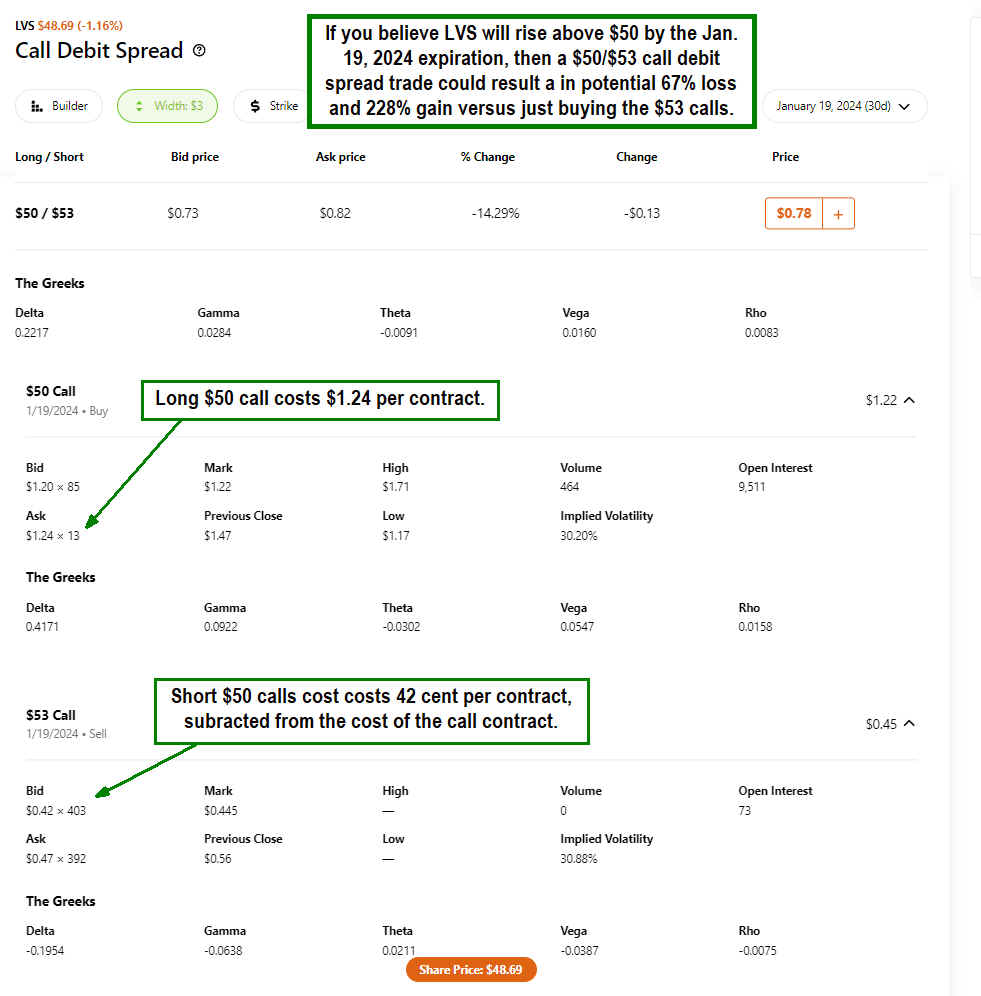Screen dimensions: 981x996
Task: Sort by the Ask price column header
Action: coord(341,157)
